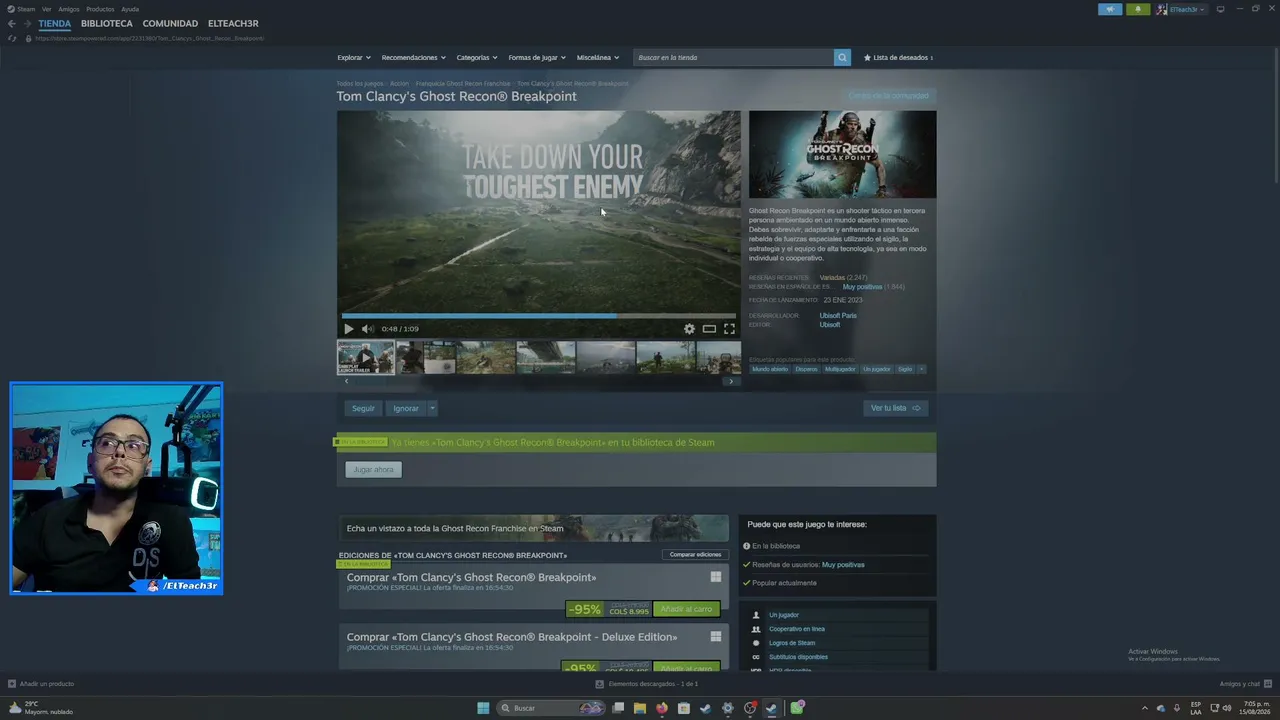Image resolution: width=1280 pixels, height=720 pixels.
Task: Open the Ghost Recon Franchise banner
Action: [533, 528]
